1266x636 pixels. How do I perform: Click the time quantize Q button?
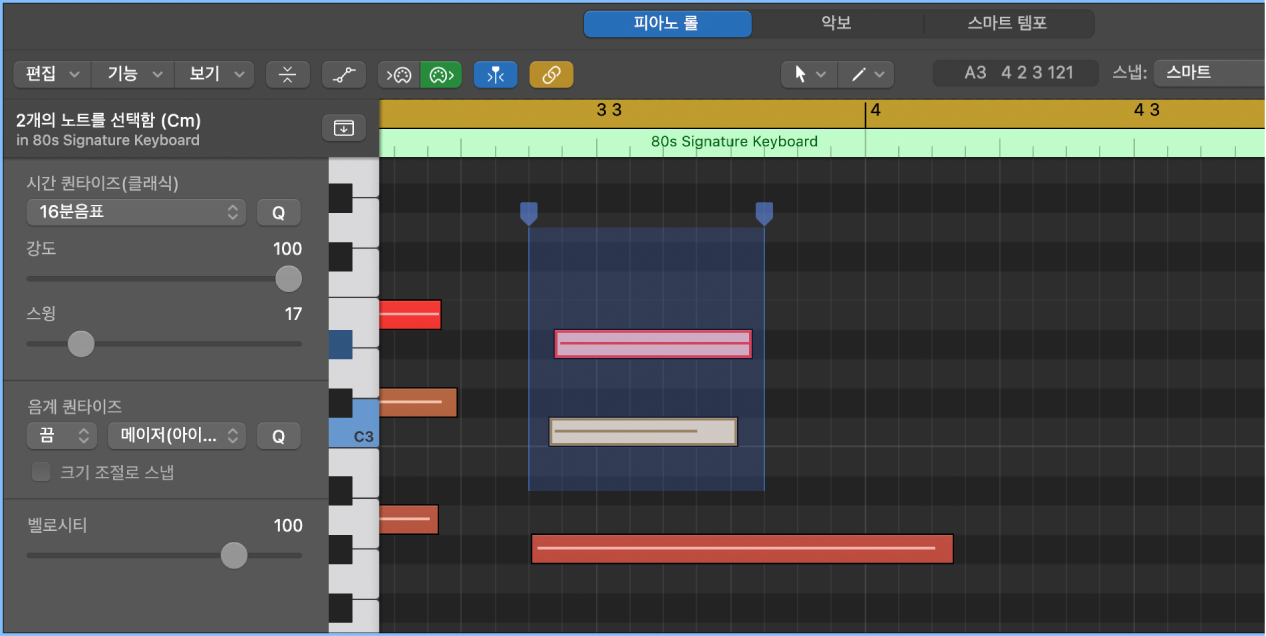pos(278,212)
